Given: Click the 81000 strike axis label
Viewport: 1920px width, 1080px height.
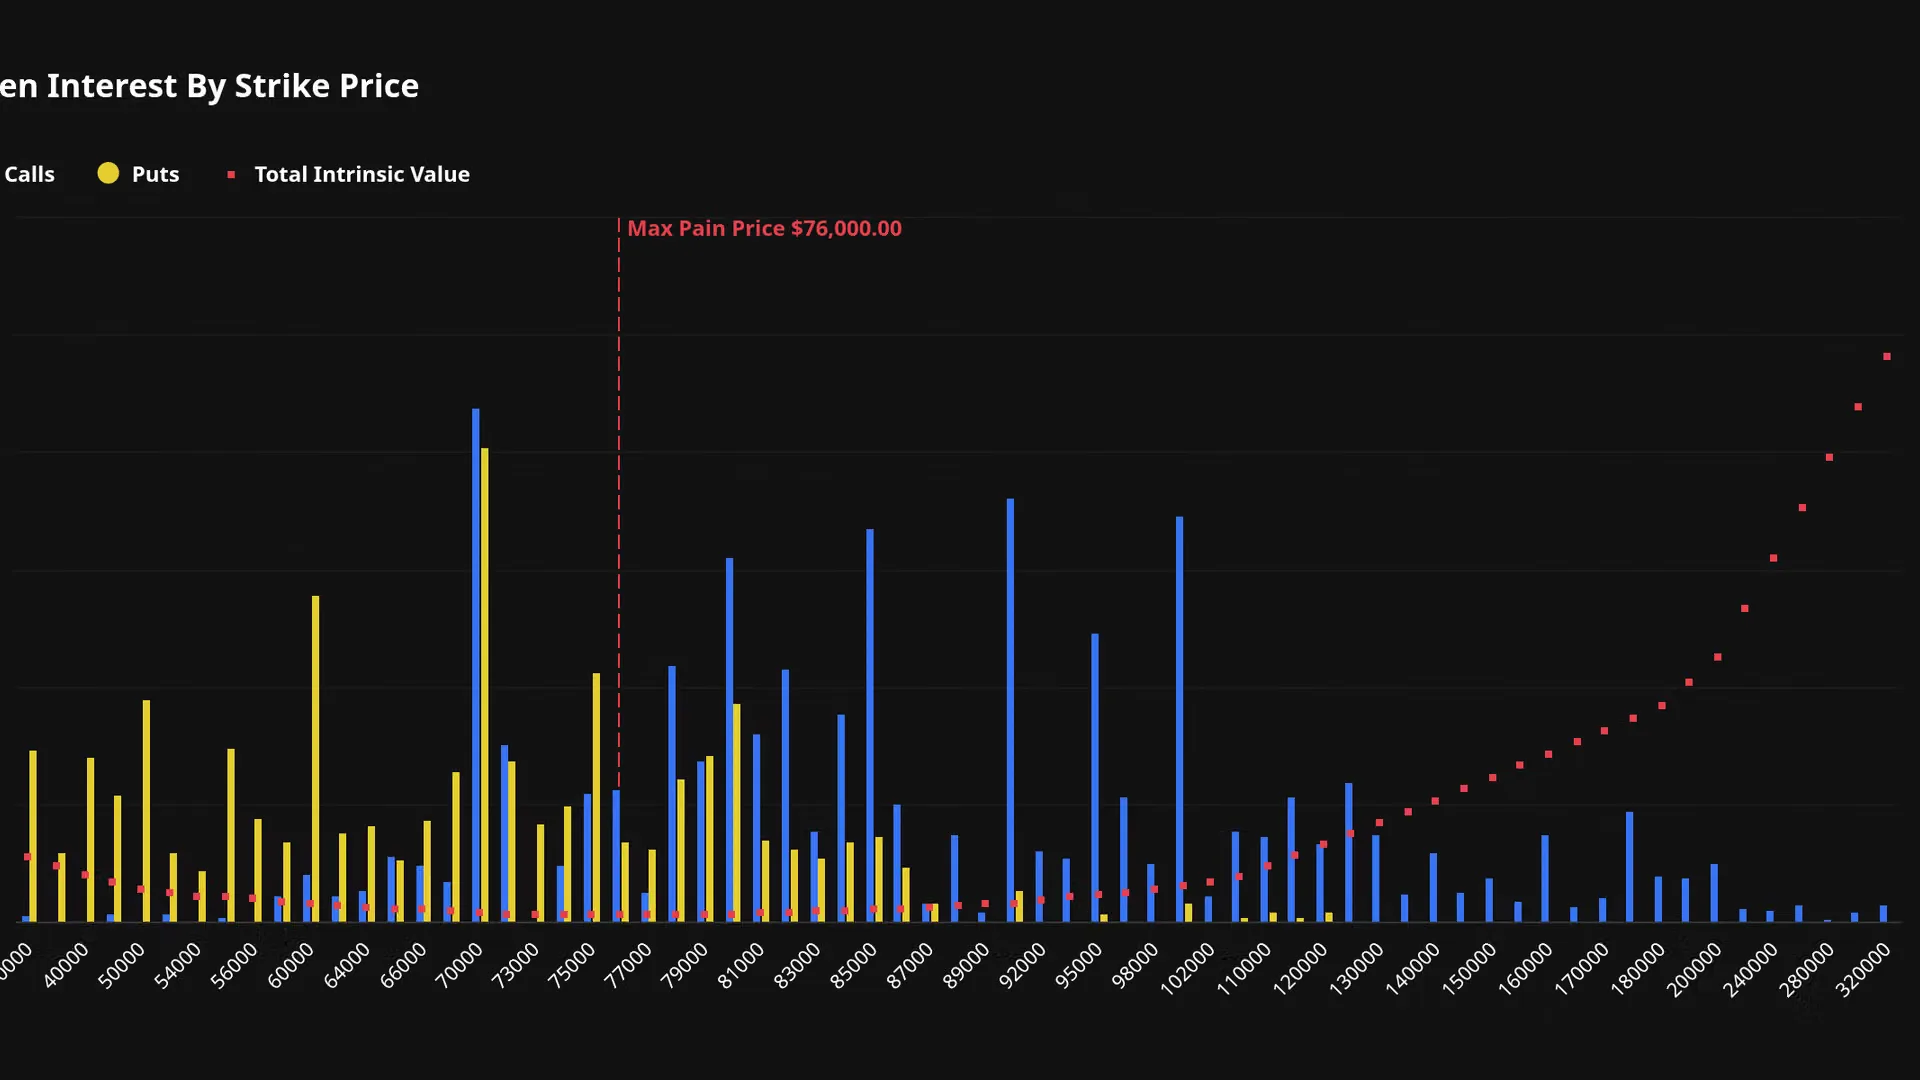Looking at the screenshot, I should point(741,966).
